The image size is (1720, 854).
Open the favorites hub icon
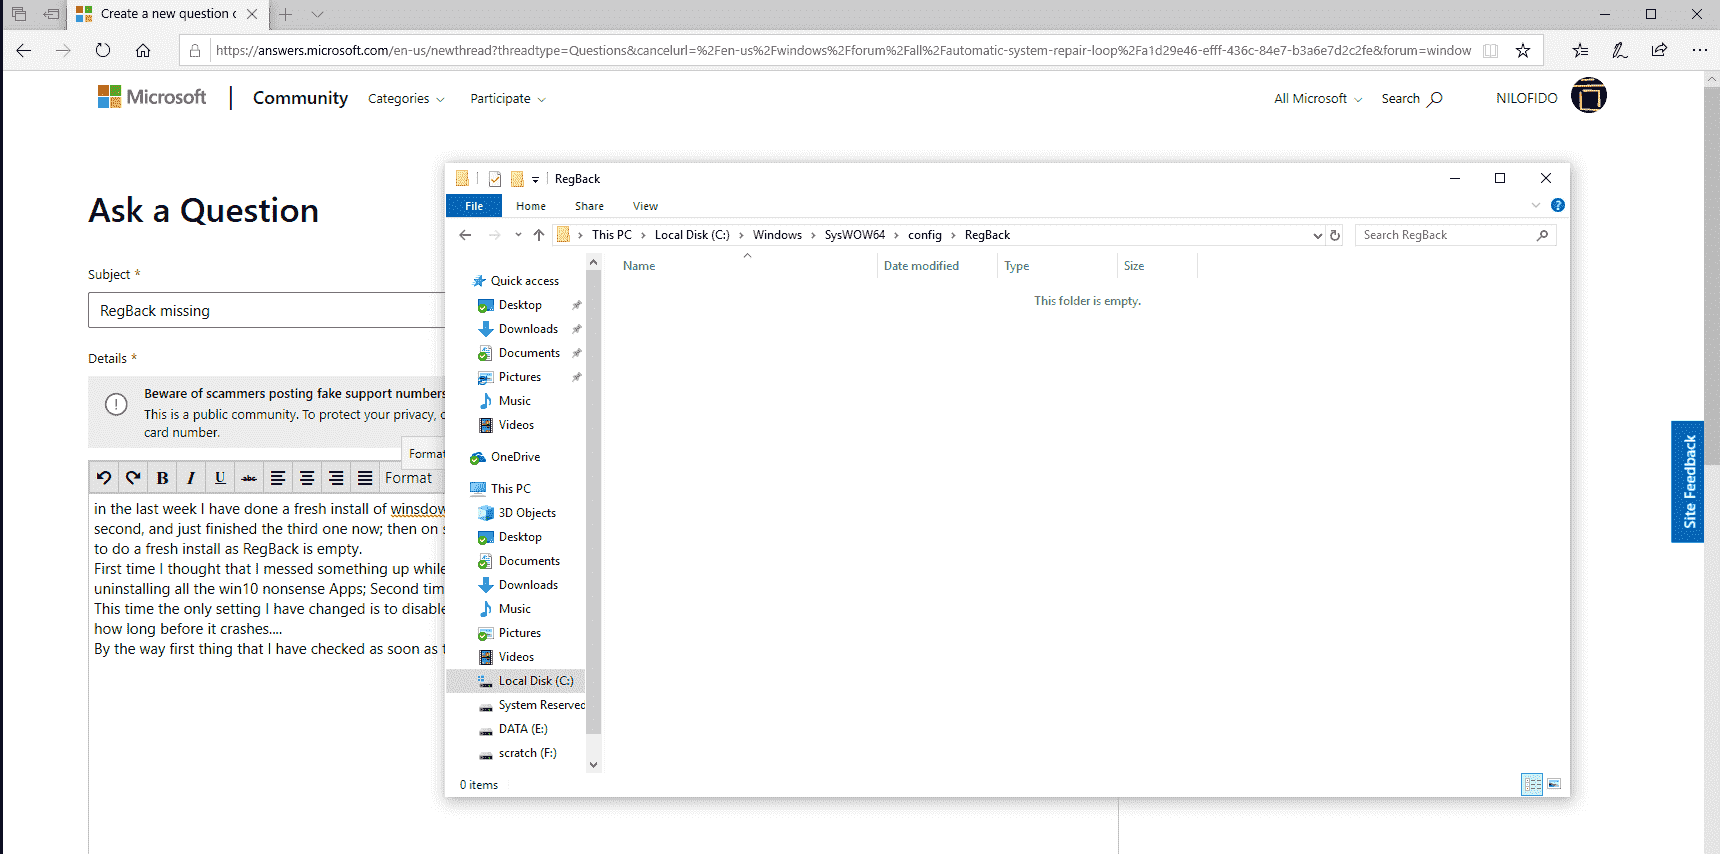coord(1580,50)
